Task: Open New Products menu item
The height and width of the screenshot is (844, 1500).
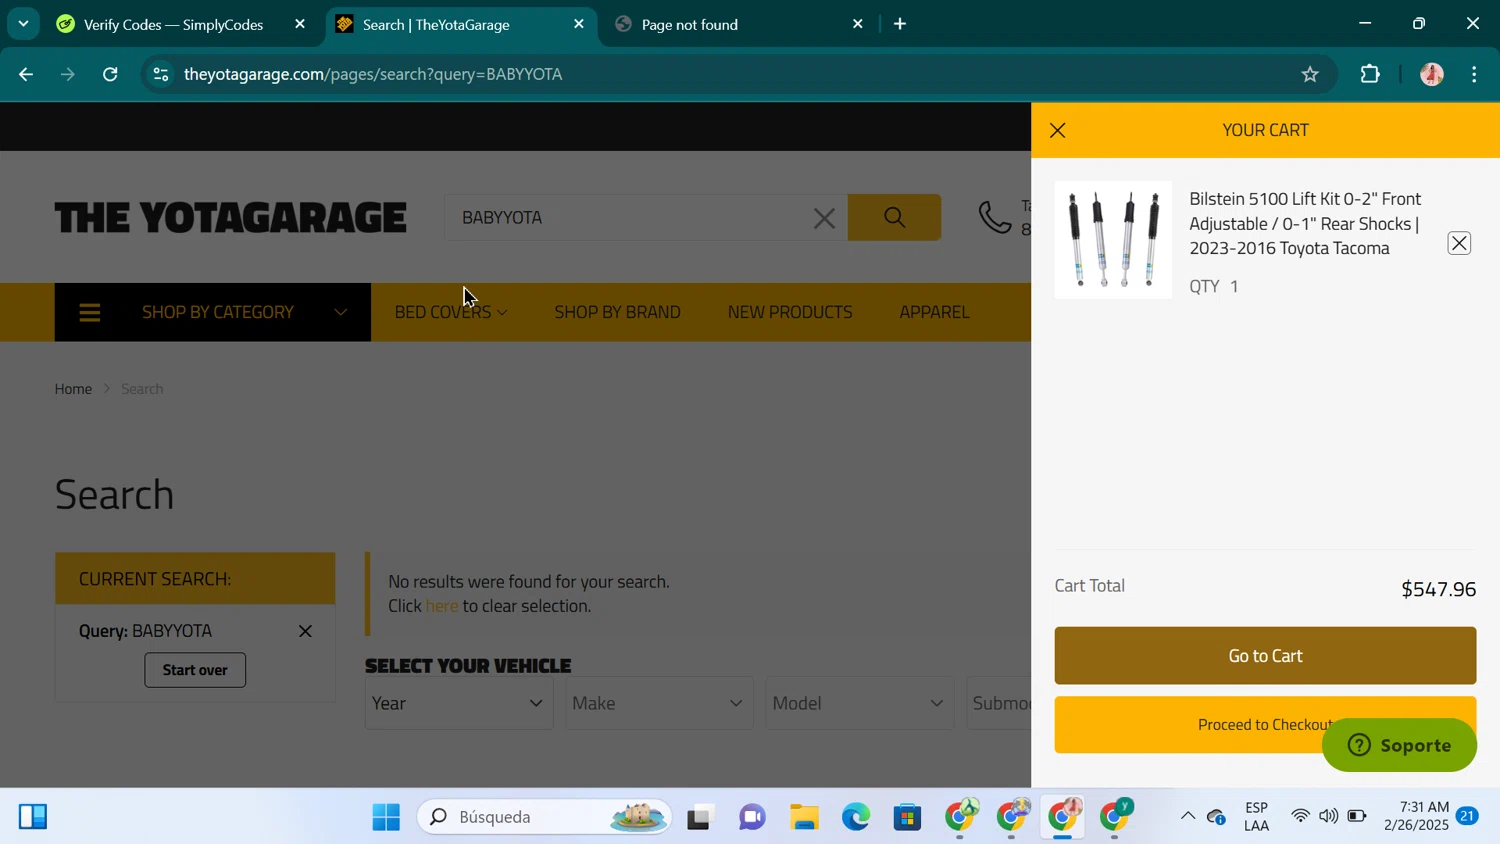Action: pyautogui.click(x=790, y=312)
